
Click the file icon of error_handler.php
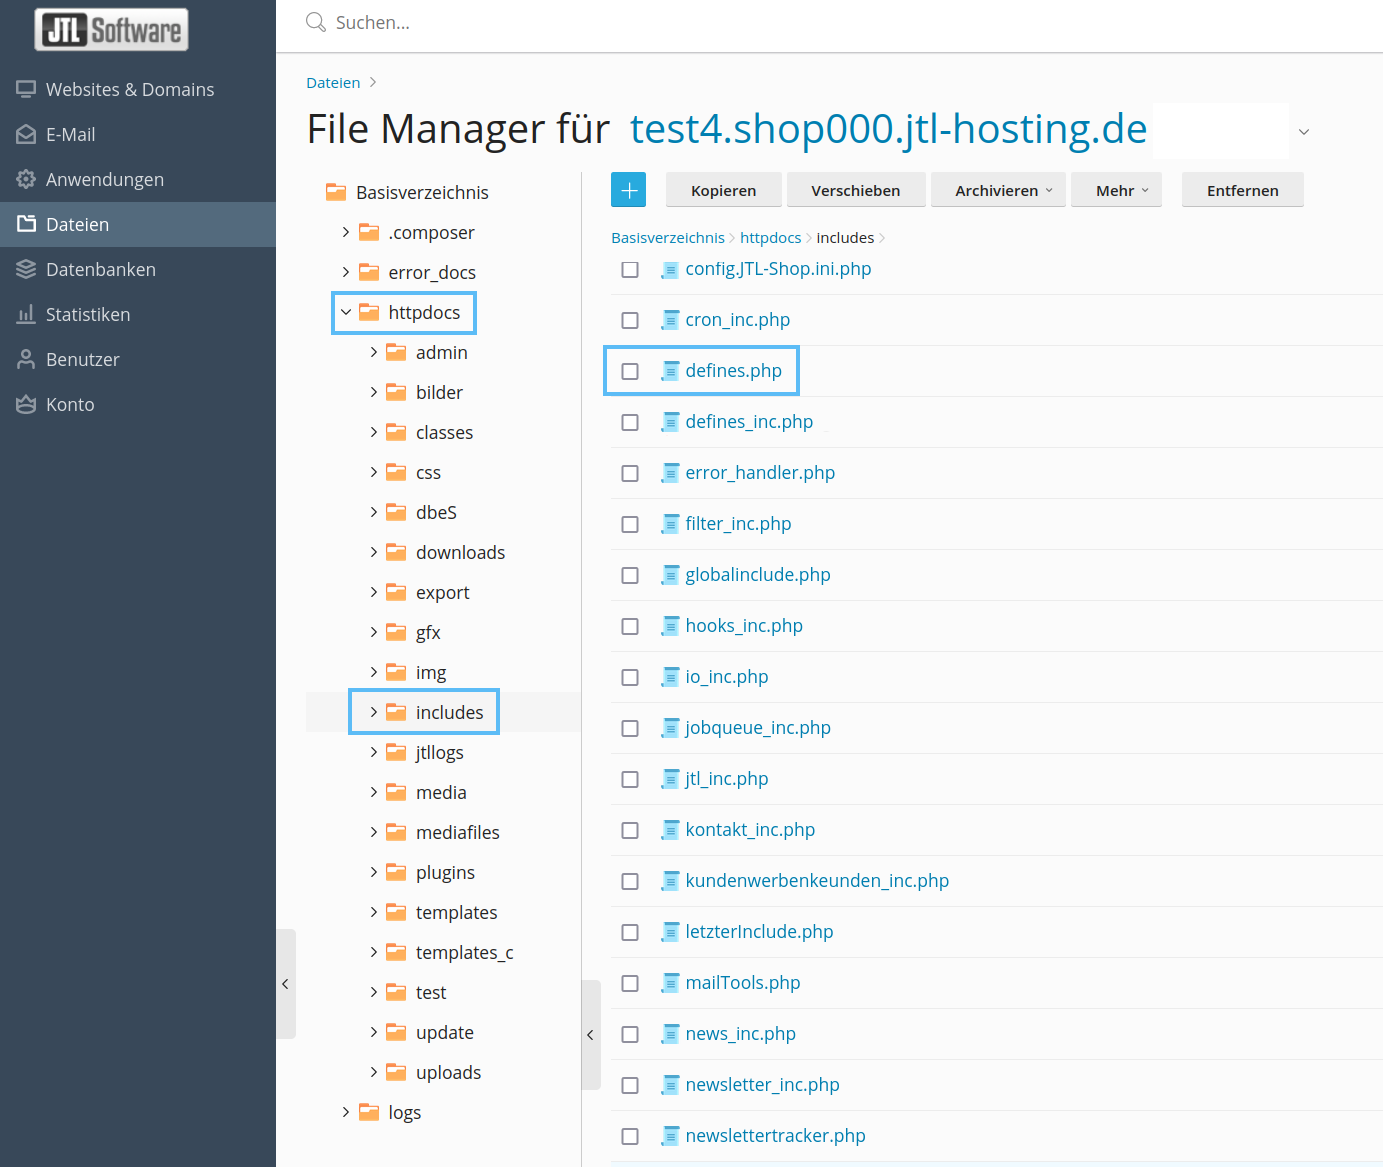click(670, 473)
